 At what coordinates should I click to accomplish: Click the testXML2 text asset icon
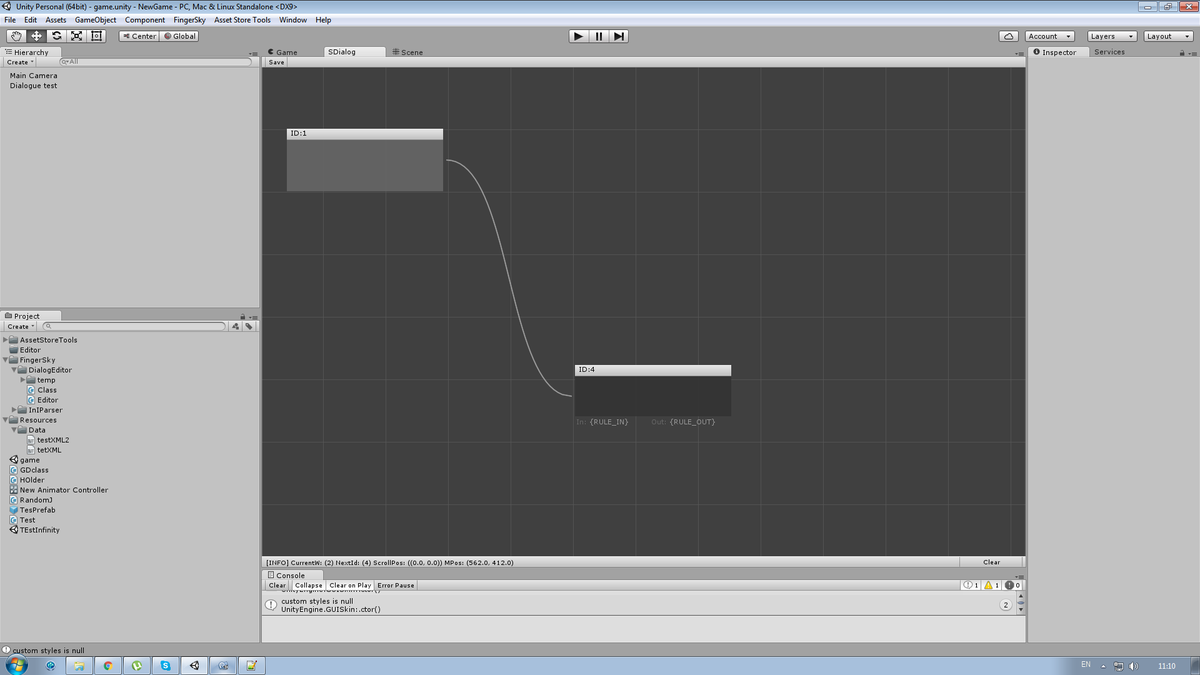pos(31,440)
